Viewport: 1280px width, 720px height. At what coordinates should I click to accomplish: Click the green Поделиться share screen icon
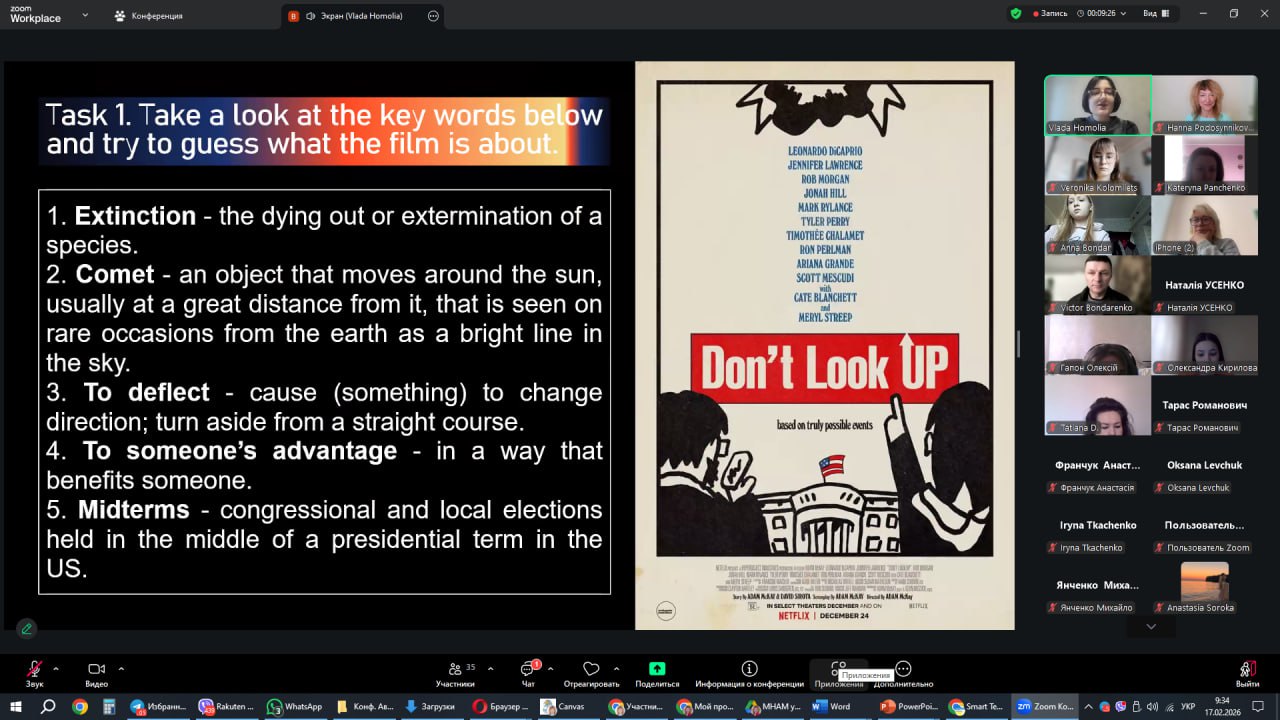(657, 669)
